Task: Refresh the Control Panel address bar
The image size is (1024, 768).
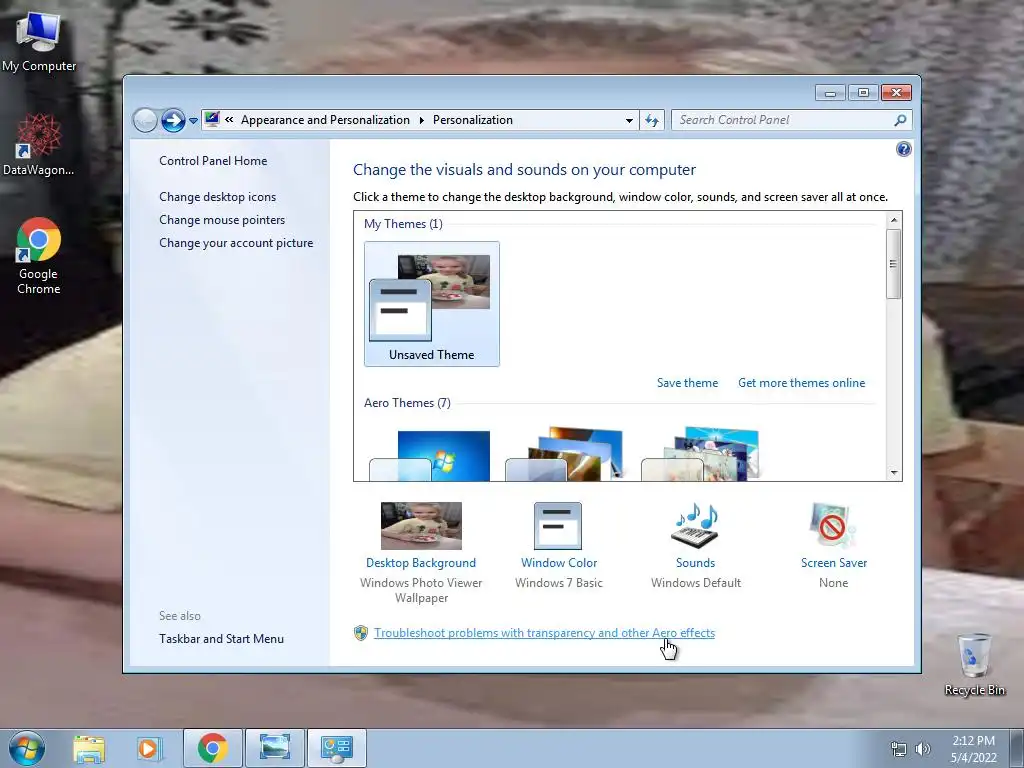Action: (x=652, y=120)
